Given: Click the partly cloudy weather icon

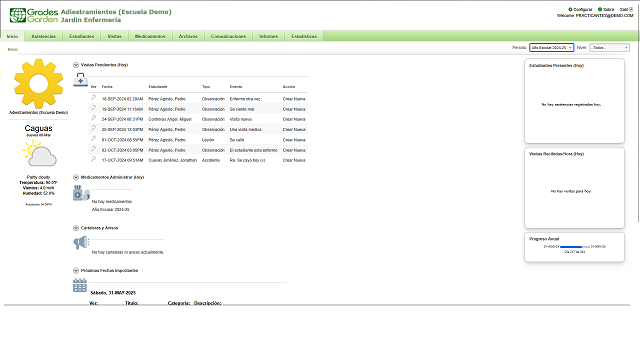Looking at the screenshot, I should [x=39, y=153].
